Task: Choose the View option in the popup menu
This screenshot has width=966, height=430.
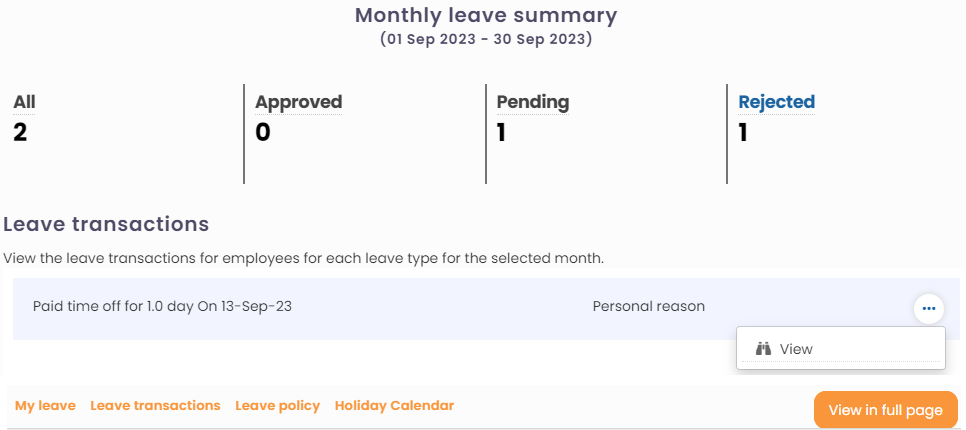Action: [x=796, y=349]
